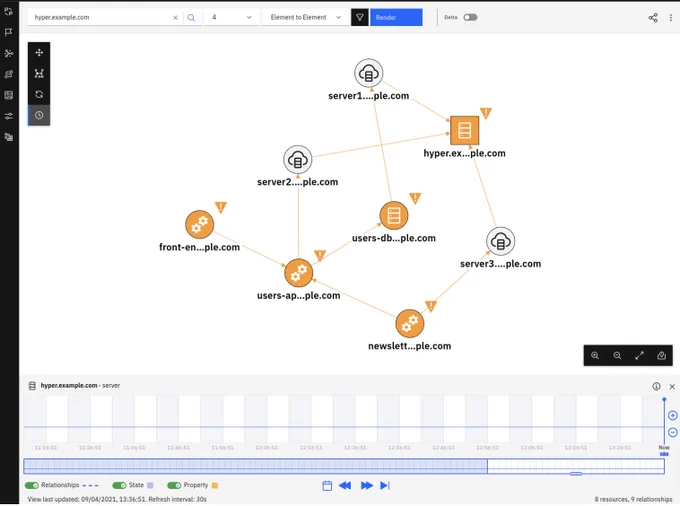Click the zoom out canvas button
Screen dimensions: 680x506
pos(617,356)
